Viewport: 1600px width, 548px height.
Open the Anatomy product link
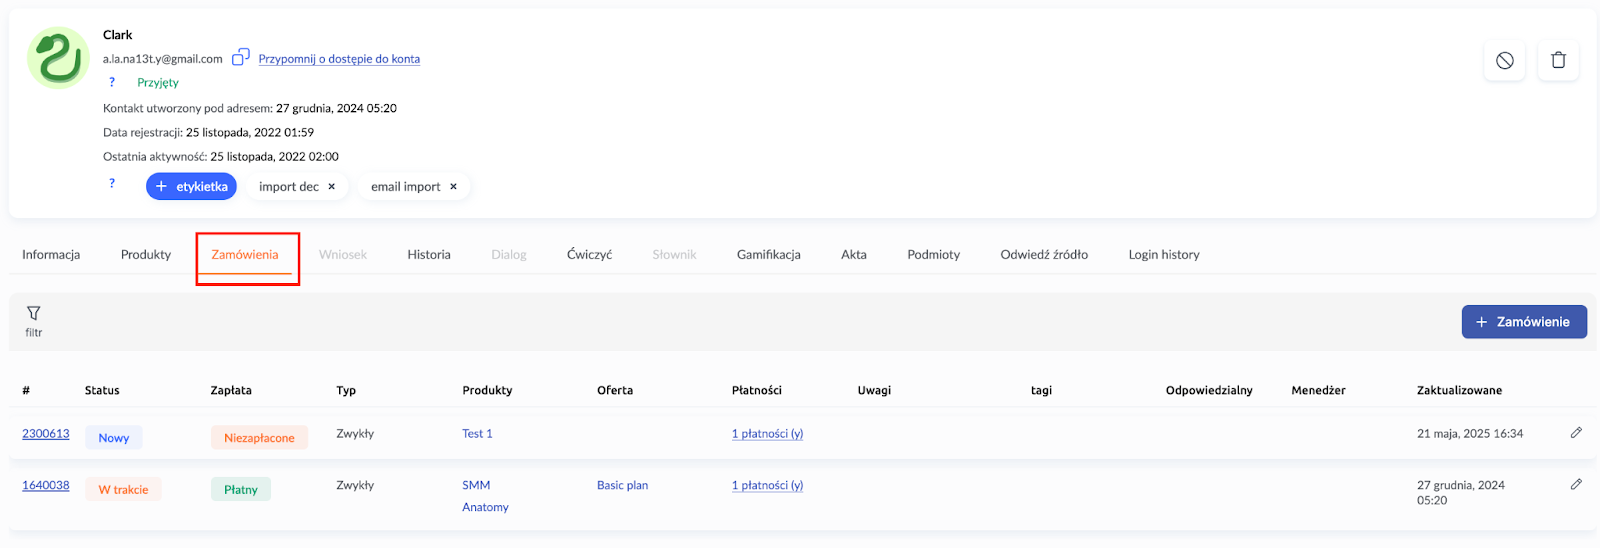pos(485,507)
